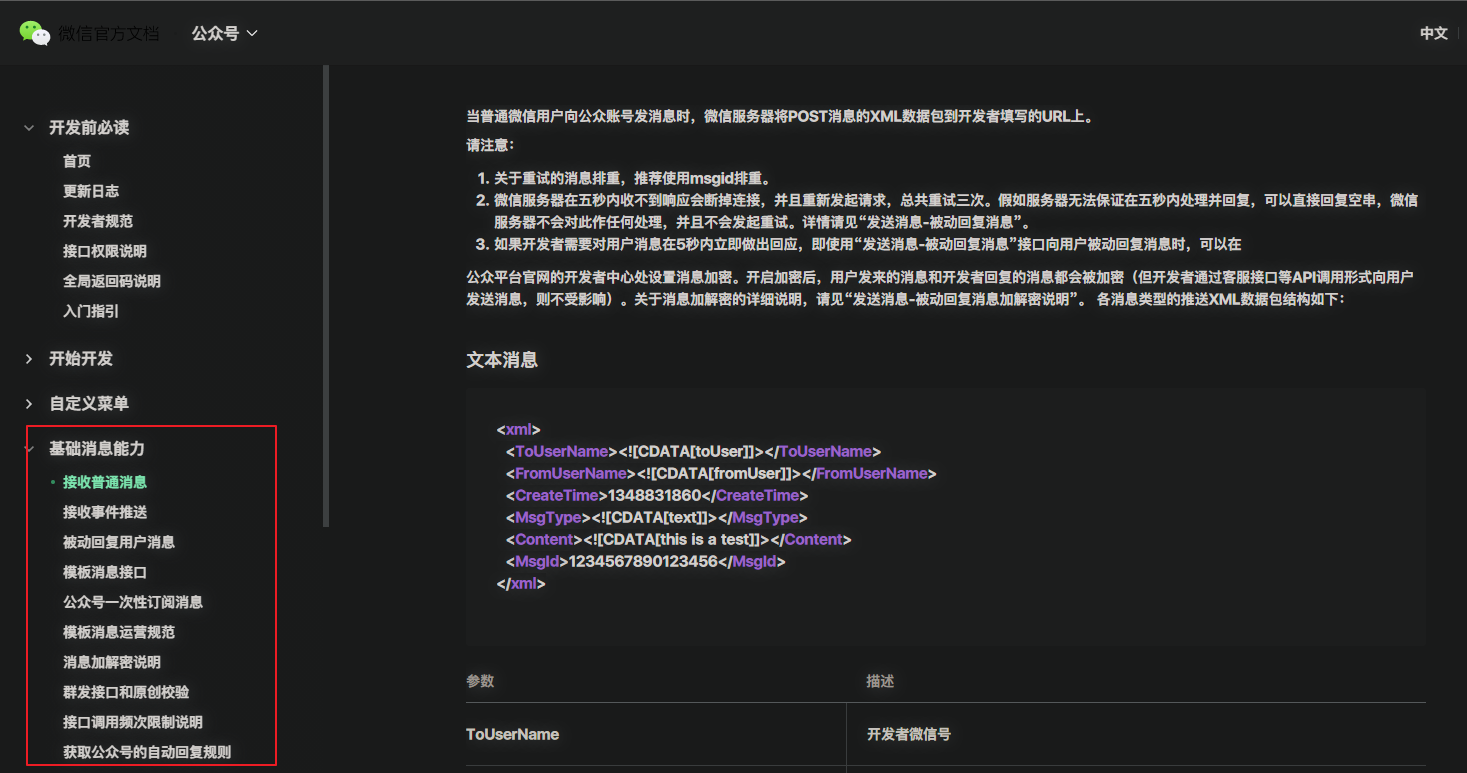Open 被动回复用户消息 page

click(x=119, y=542)
